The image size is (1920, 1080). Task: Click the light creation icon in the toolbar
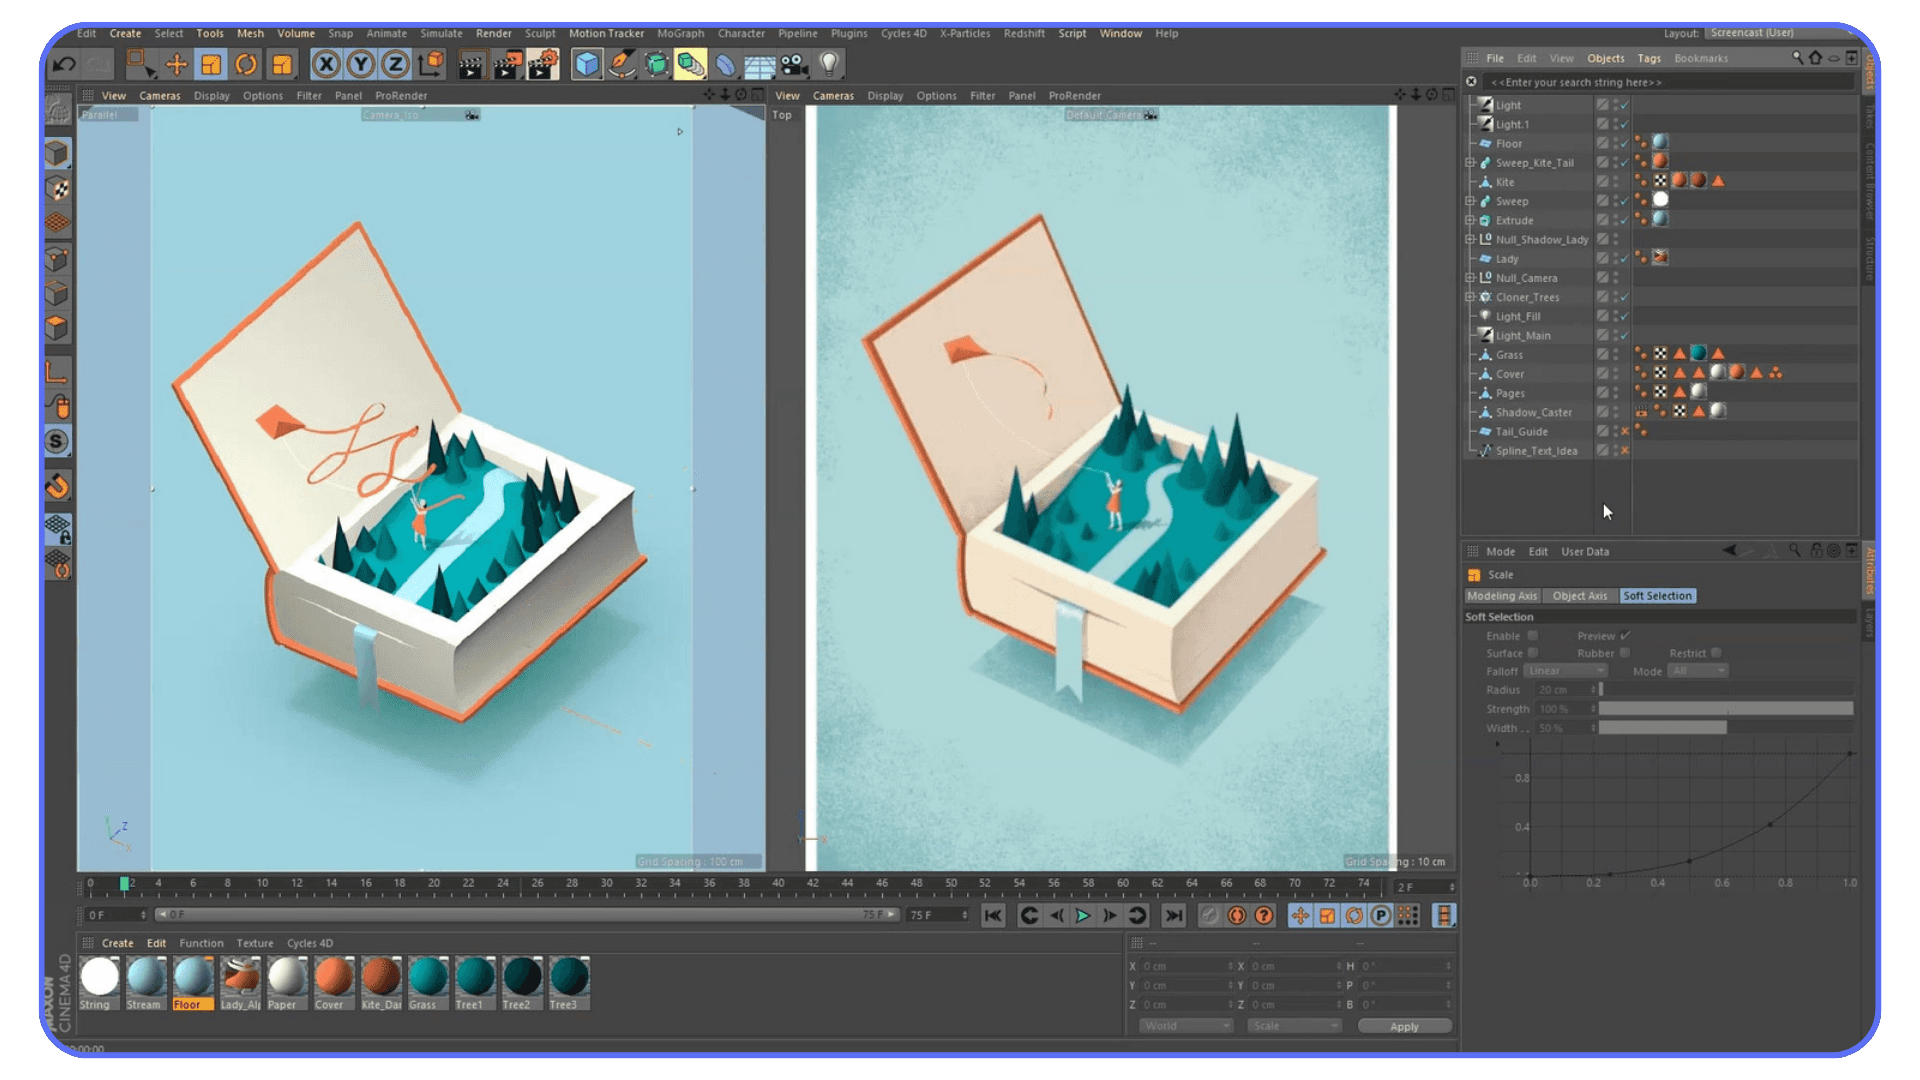coord(829,64)
